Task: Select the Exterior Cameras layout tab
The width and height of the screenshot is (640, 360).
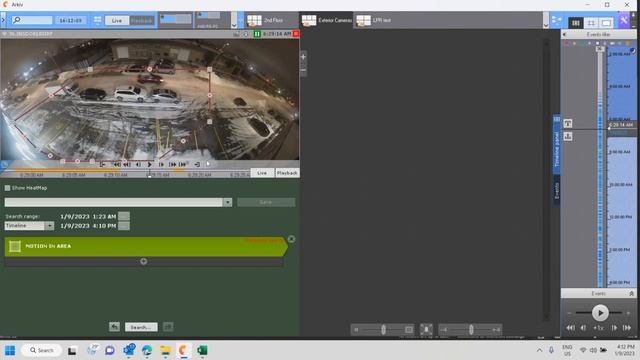Action: click(x=326, y=20)
